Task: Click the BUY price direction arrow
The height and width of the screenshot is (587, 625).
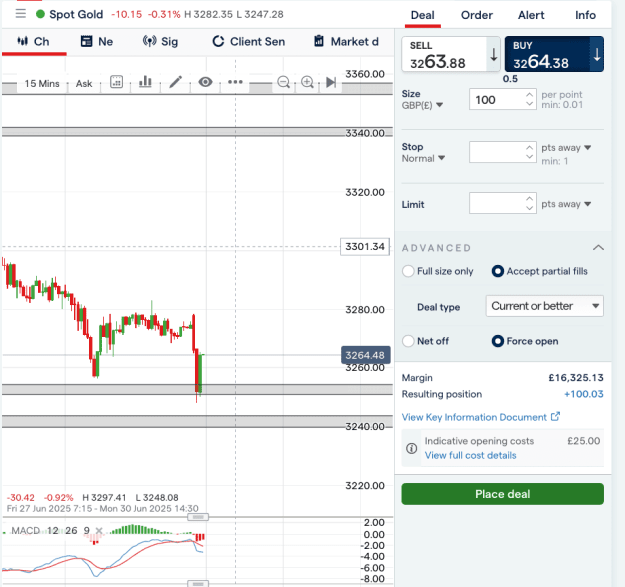Action: 597,54
